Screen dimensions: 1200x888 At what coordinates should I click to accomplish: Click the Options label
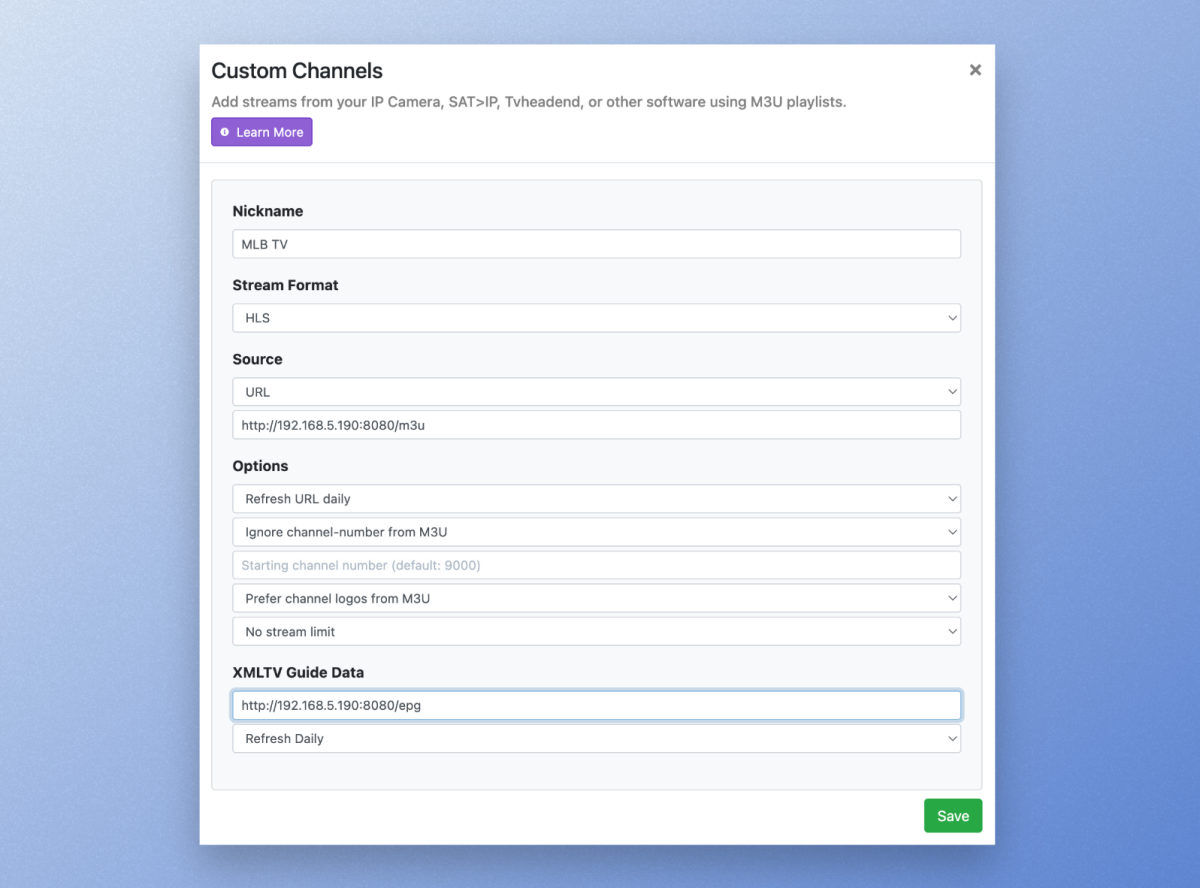coord(260,466)
